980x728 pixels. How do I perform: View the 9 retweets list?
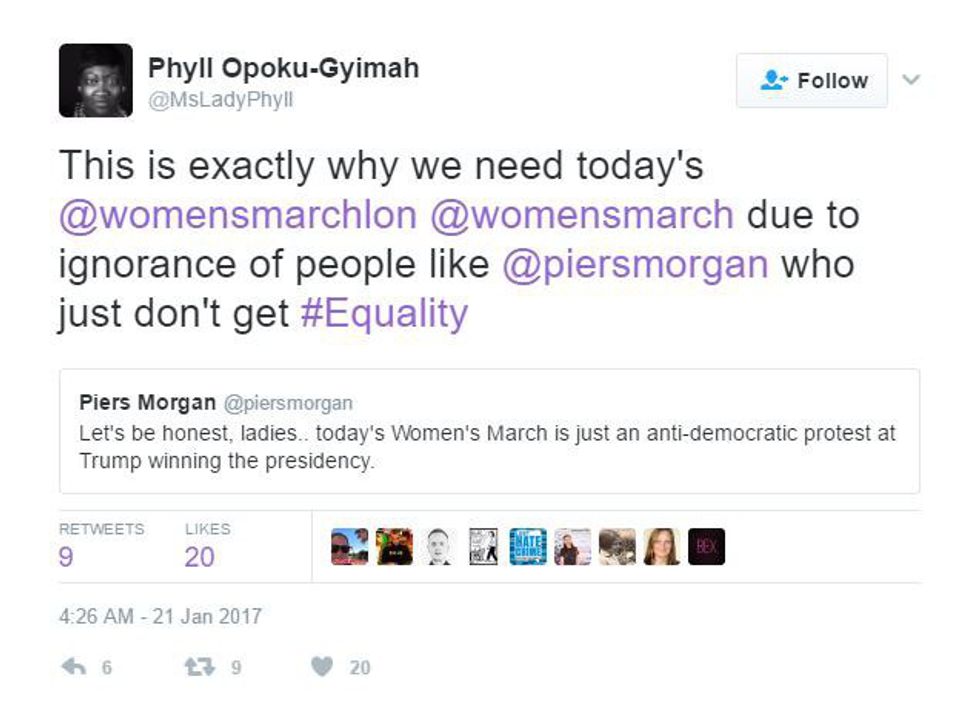pyautogui.click(x=66, y=556)
